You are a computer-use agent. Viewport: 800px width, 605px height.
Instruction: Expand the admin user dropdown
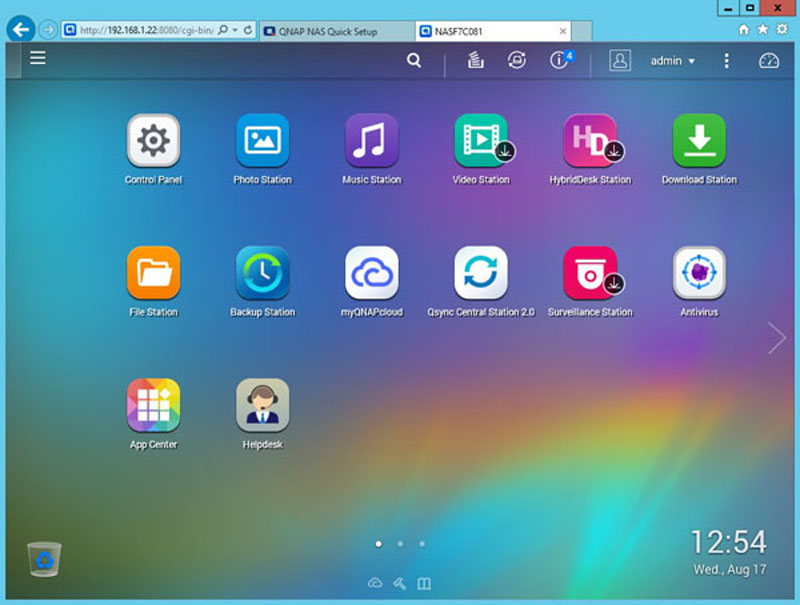click(672, 61)
